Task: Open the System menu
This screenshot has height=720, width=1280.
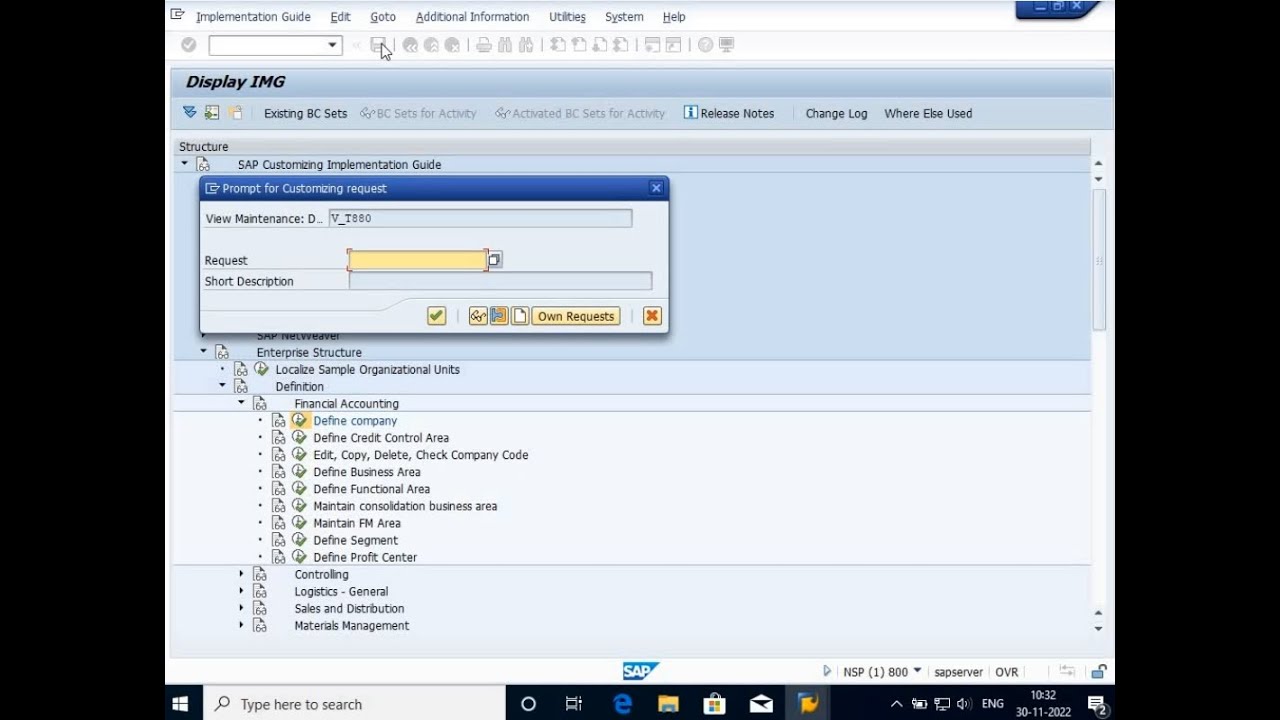Action: coord(624,17)
